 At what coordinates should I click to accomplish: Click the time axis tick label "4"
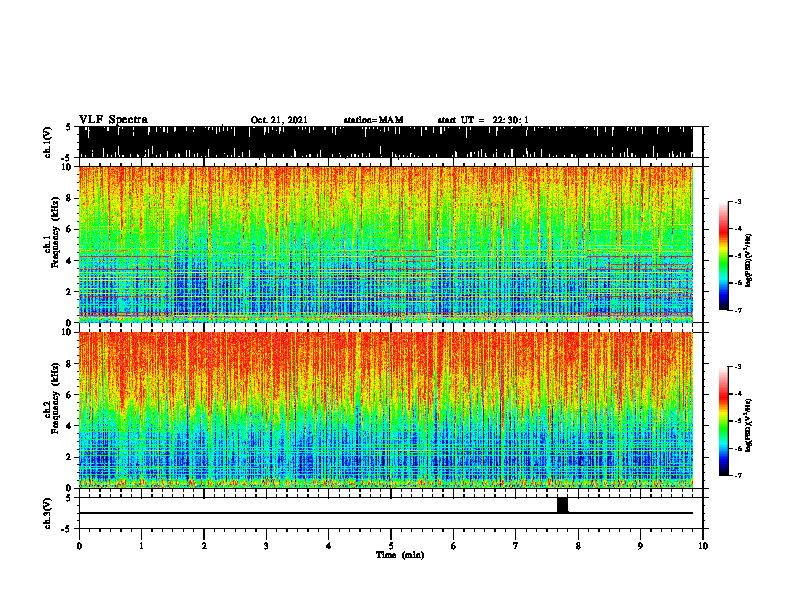click(x=328, y=546)
